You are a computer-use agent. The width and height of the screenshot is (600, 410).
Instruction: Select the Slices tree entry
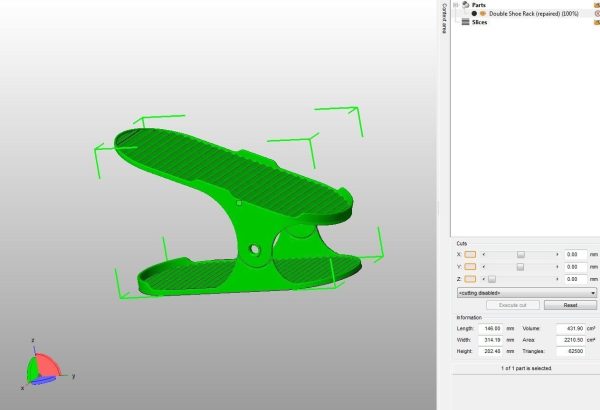(479, 22)
